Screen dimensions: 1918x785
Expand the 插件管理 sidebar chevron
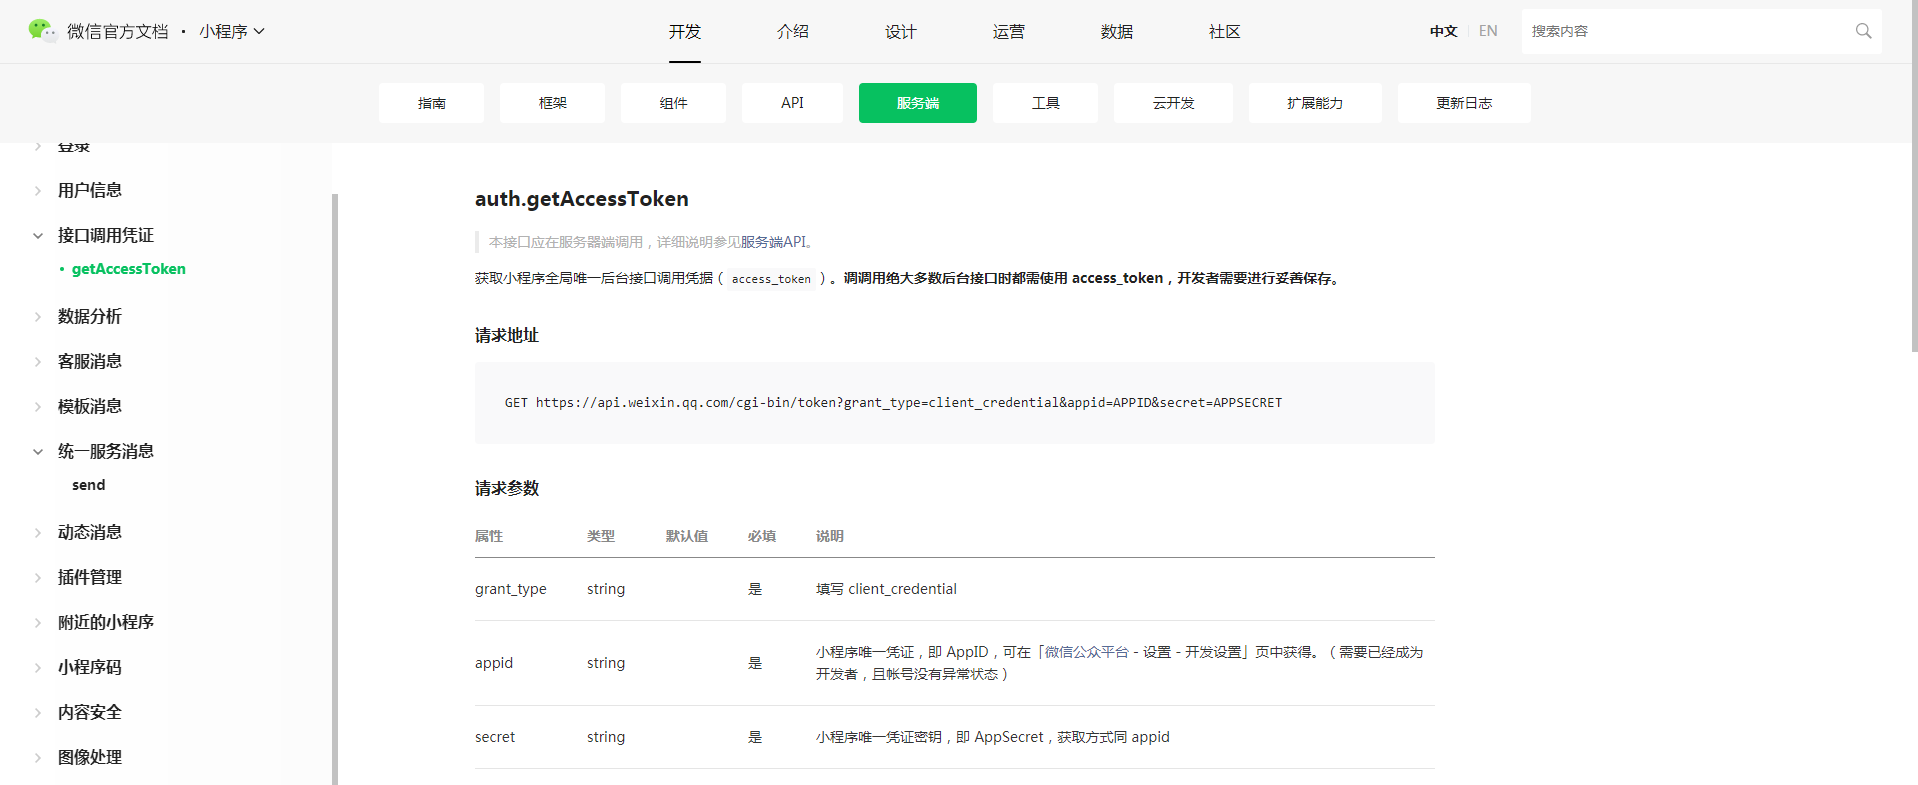pos(38,577)
